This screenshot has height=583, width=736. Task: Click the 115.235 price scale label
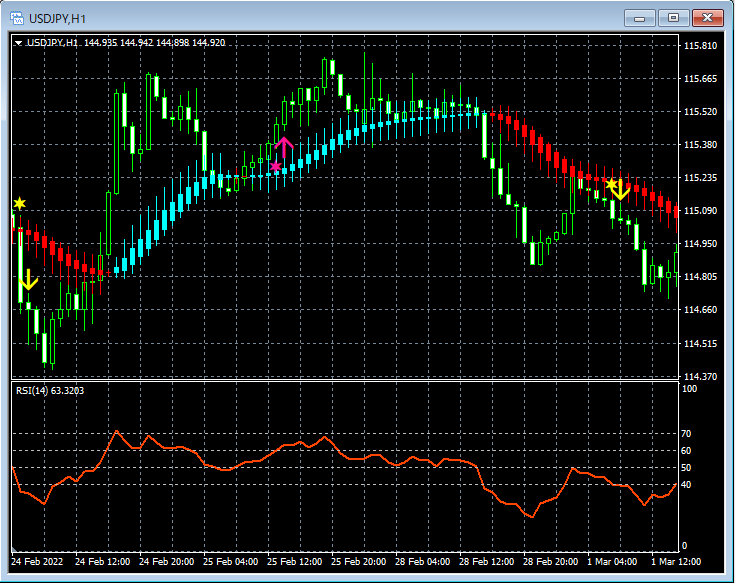coord(700,177)
